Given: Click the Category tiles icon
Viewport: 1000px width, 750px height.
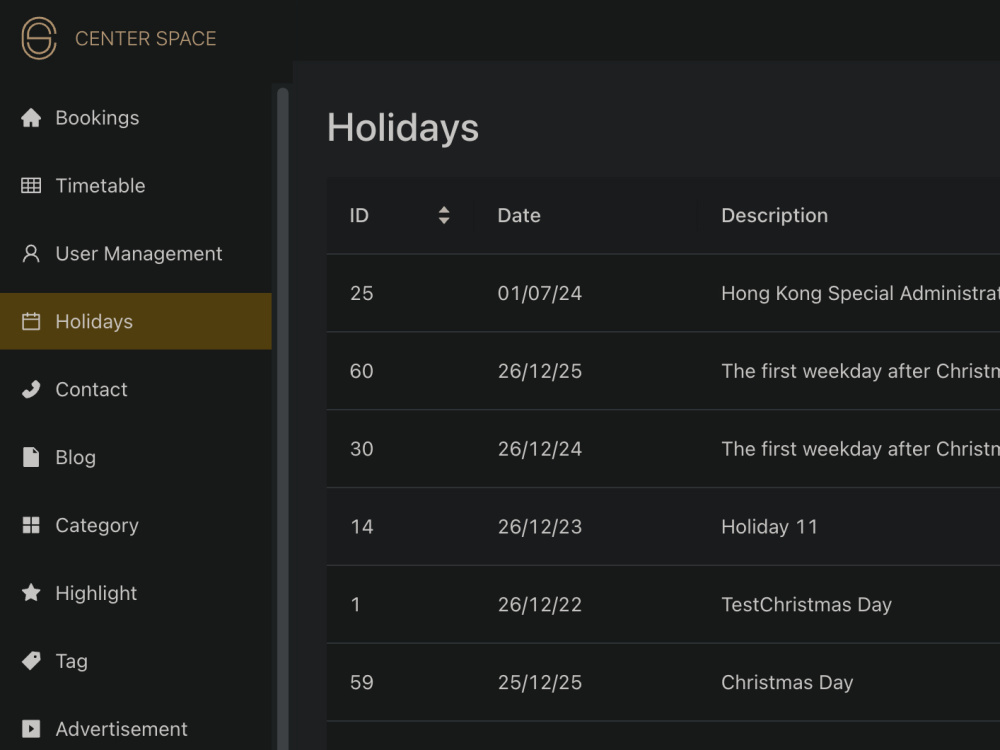Looking at the screenshot, I should tap(31, 526).
